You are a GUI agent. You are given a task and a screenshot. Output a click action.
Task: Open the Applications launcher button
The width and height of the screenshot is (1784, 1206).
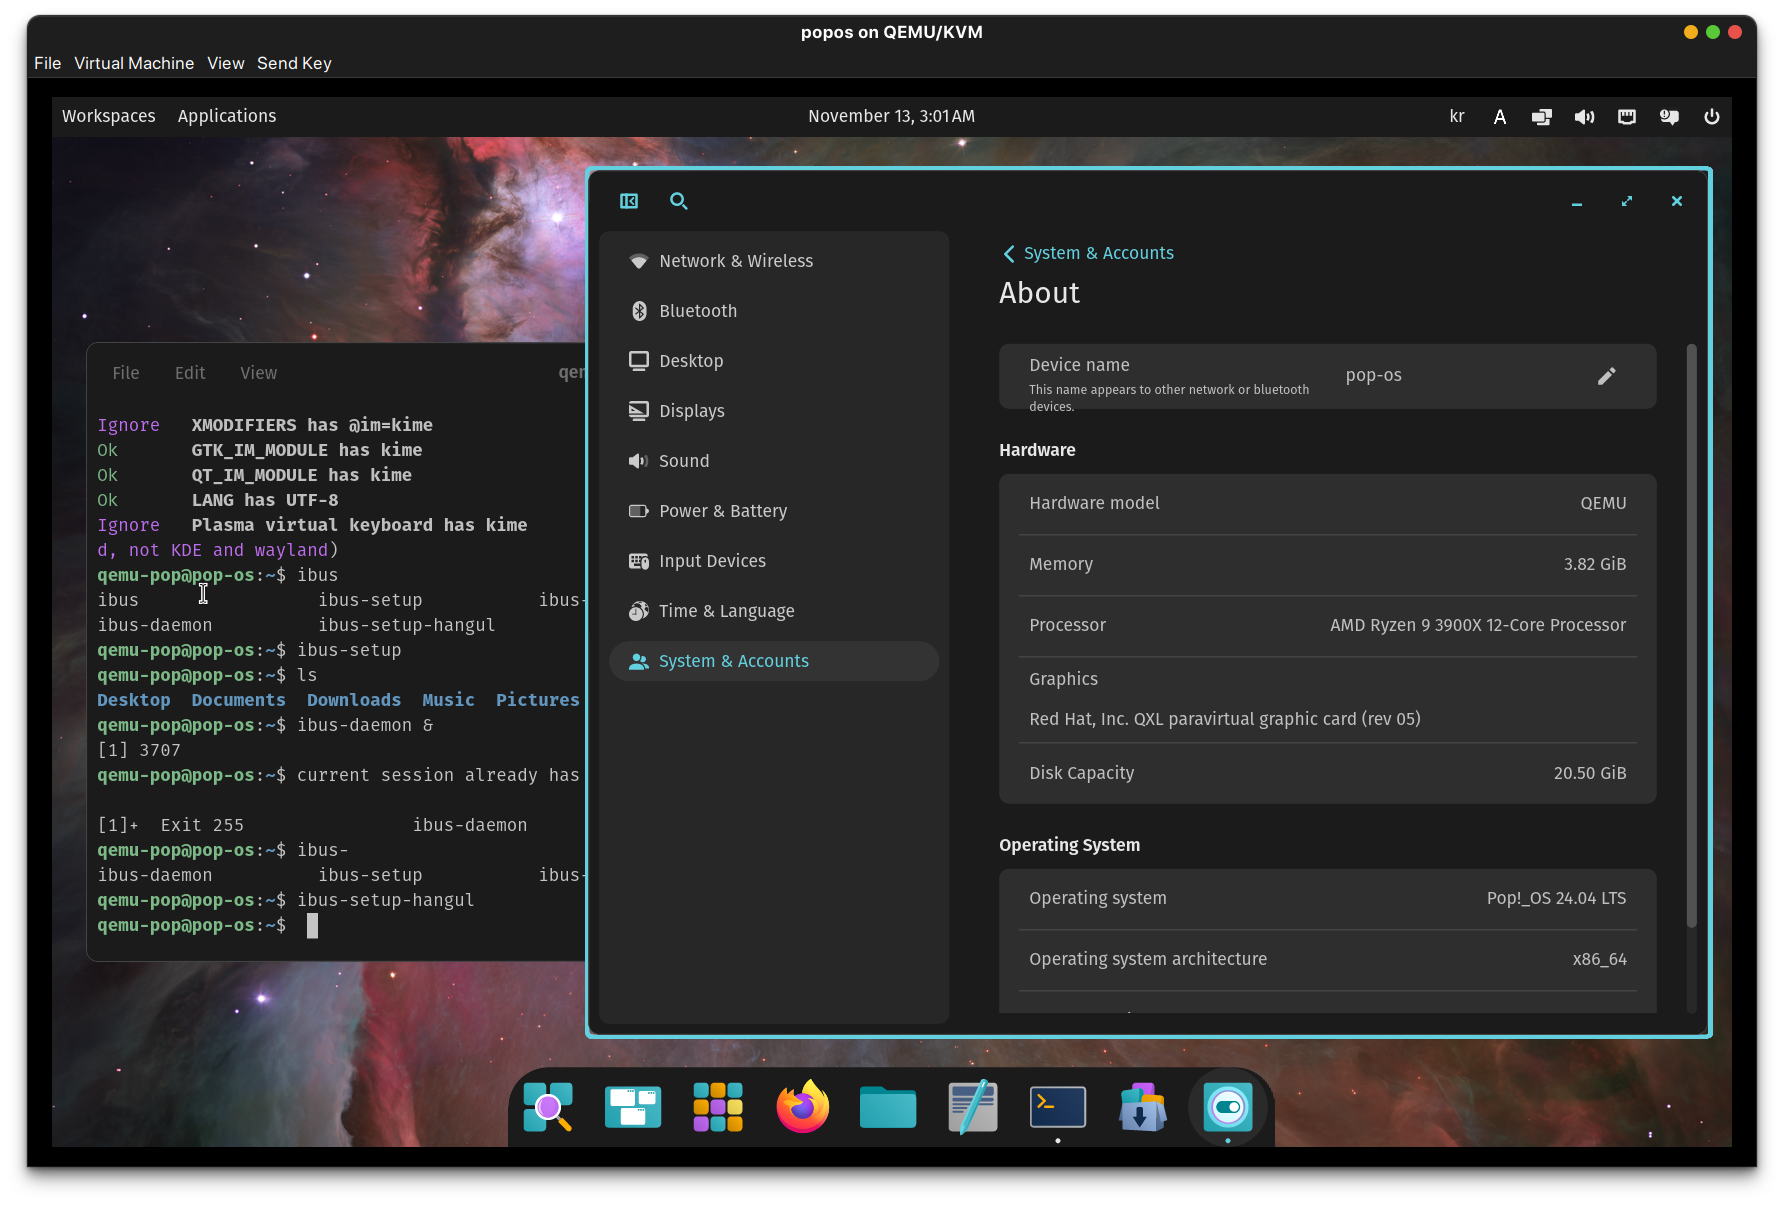[227, 116]
